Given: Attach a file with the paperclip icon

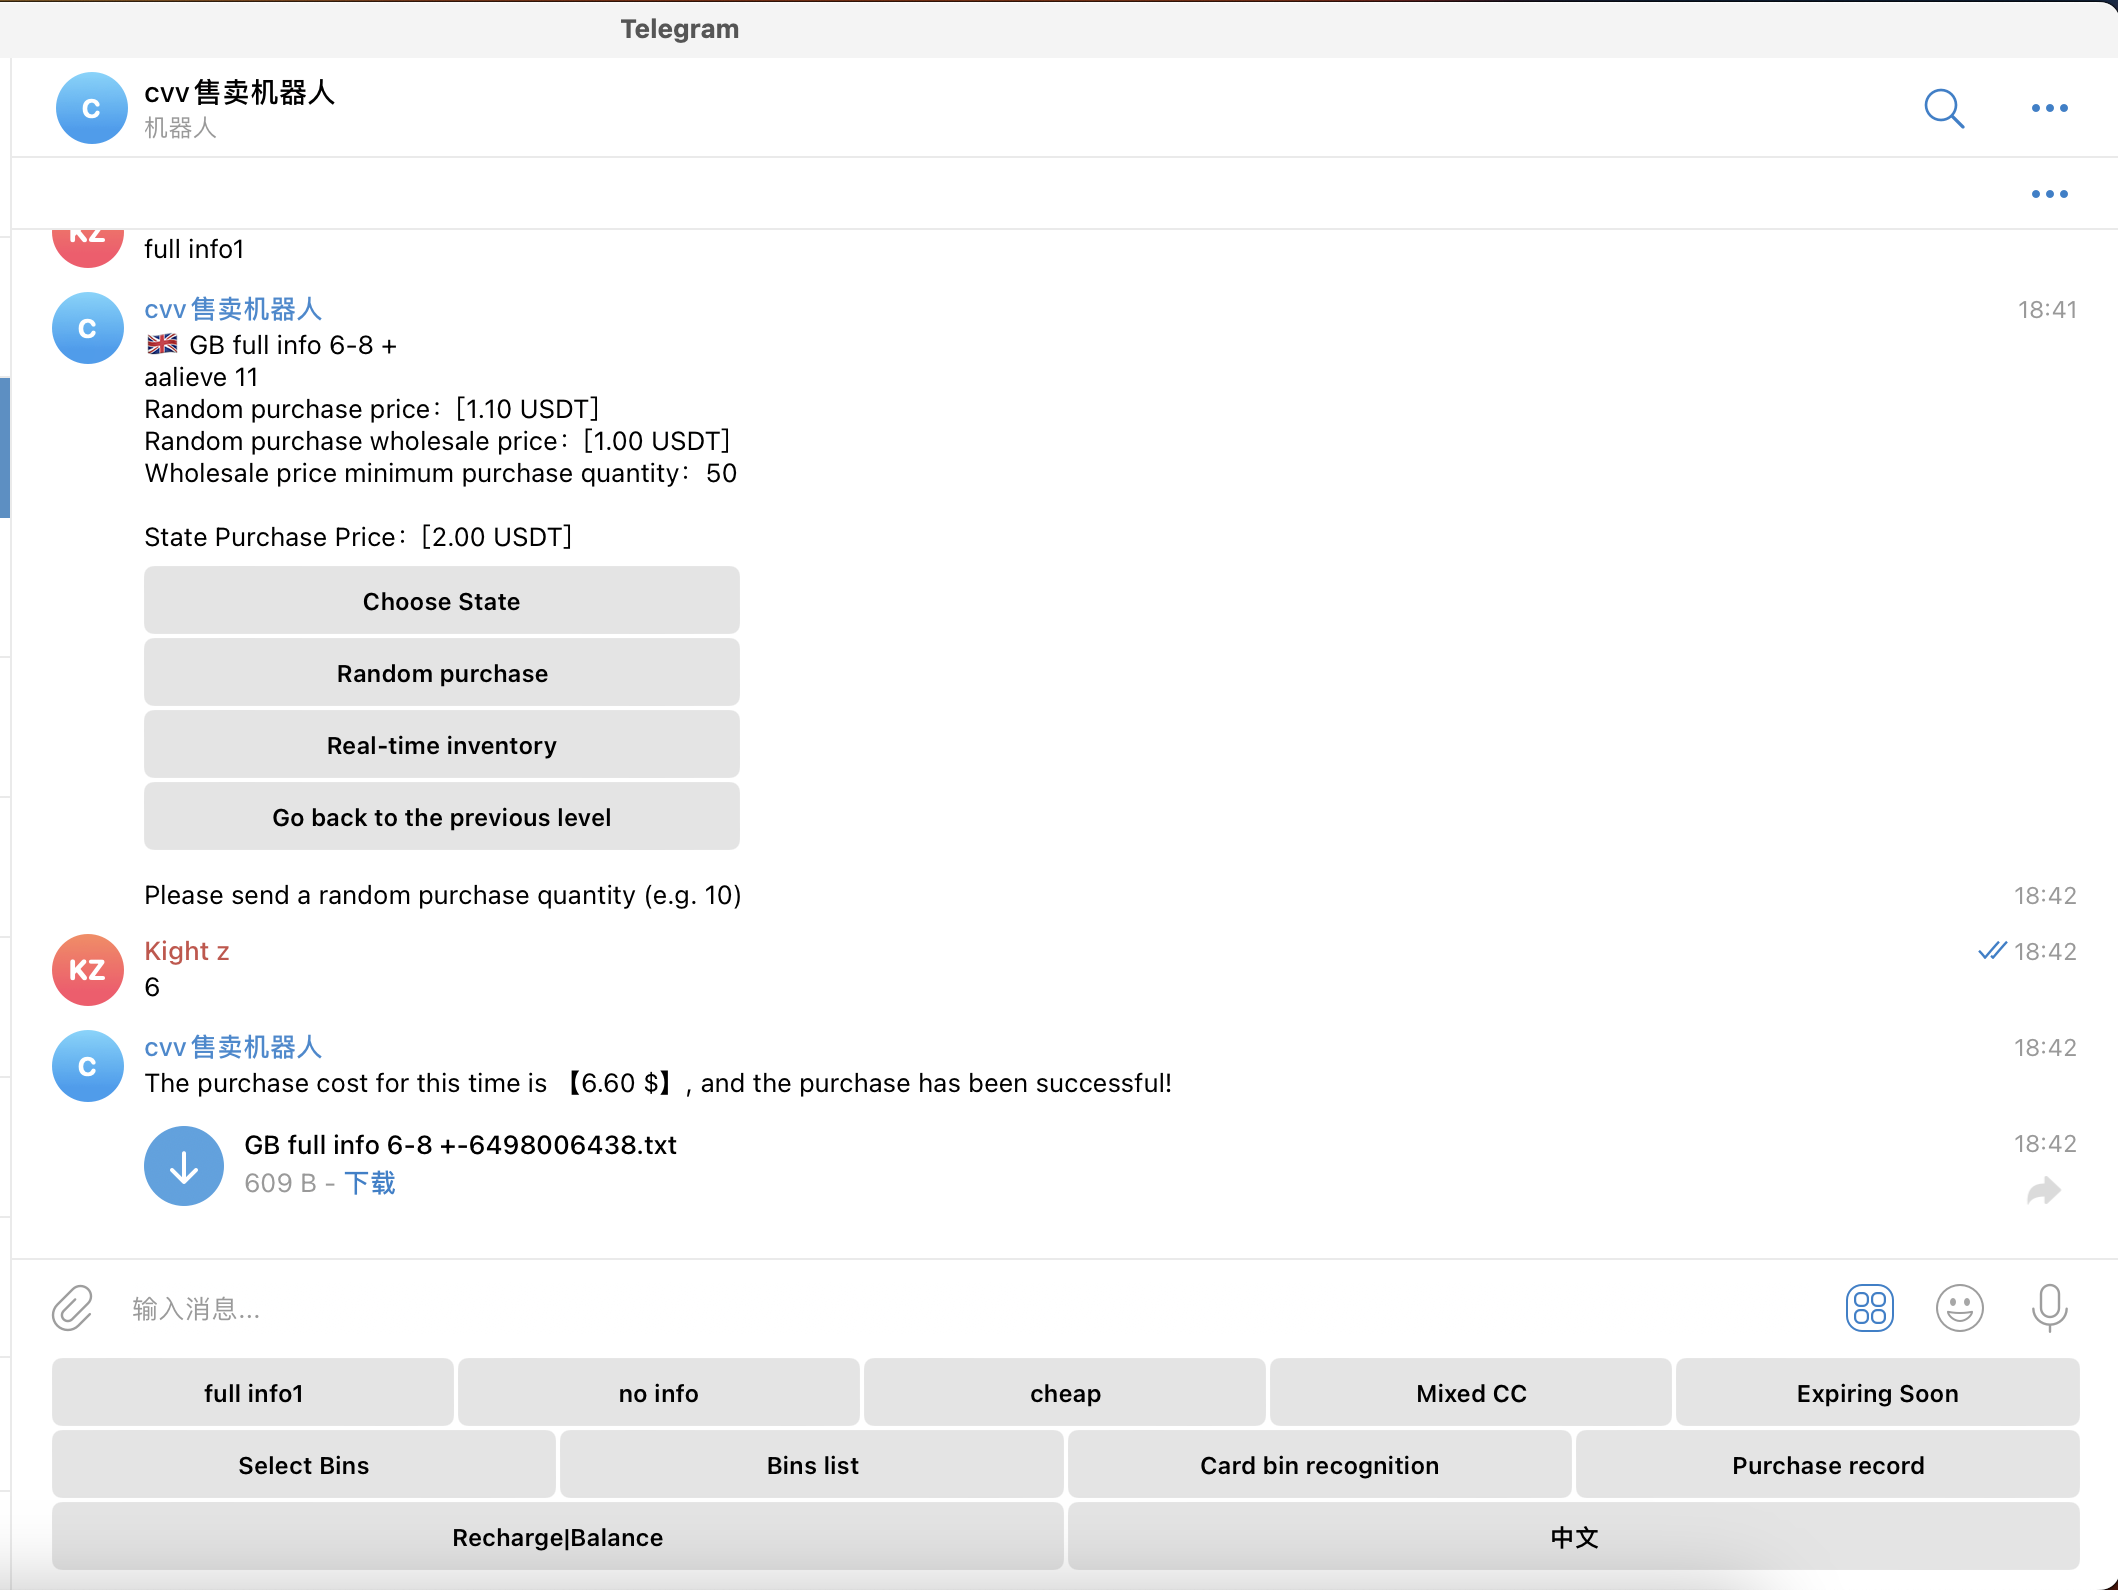Looking at the screenshot, I should (73, 1308).
